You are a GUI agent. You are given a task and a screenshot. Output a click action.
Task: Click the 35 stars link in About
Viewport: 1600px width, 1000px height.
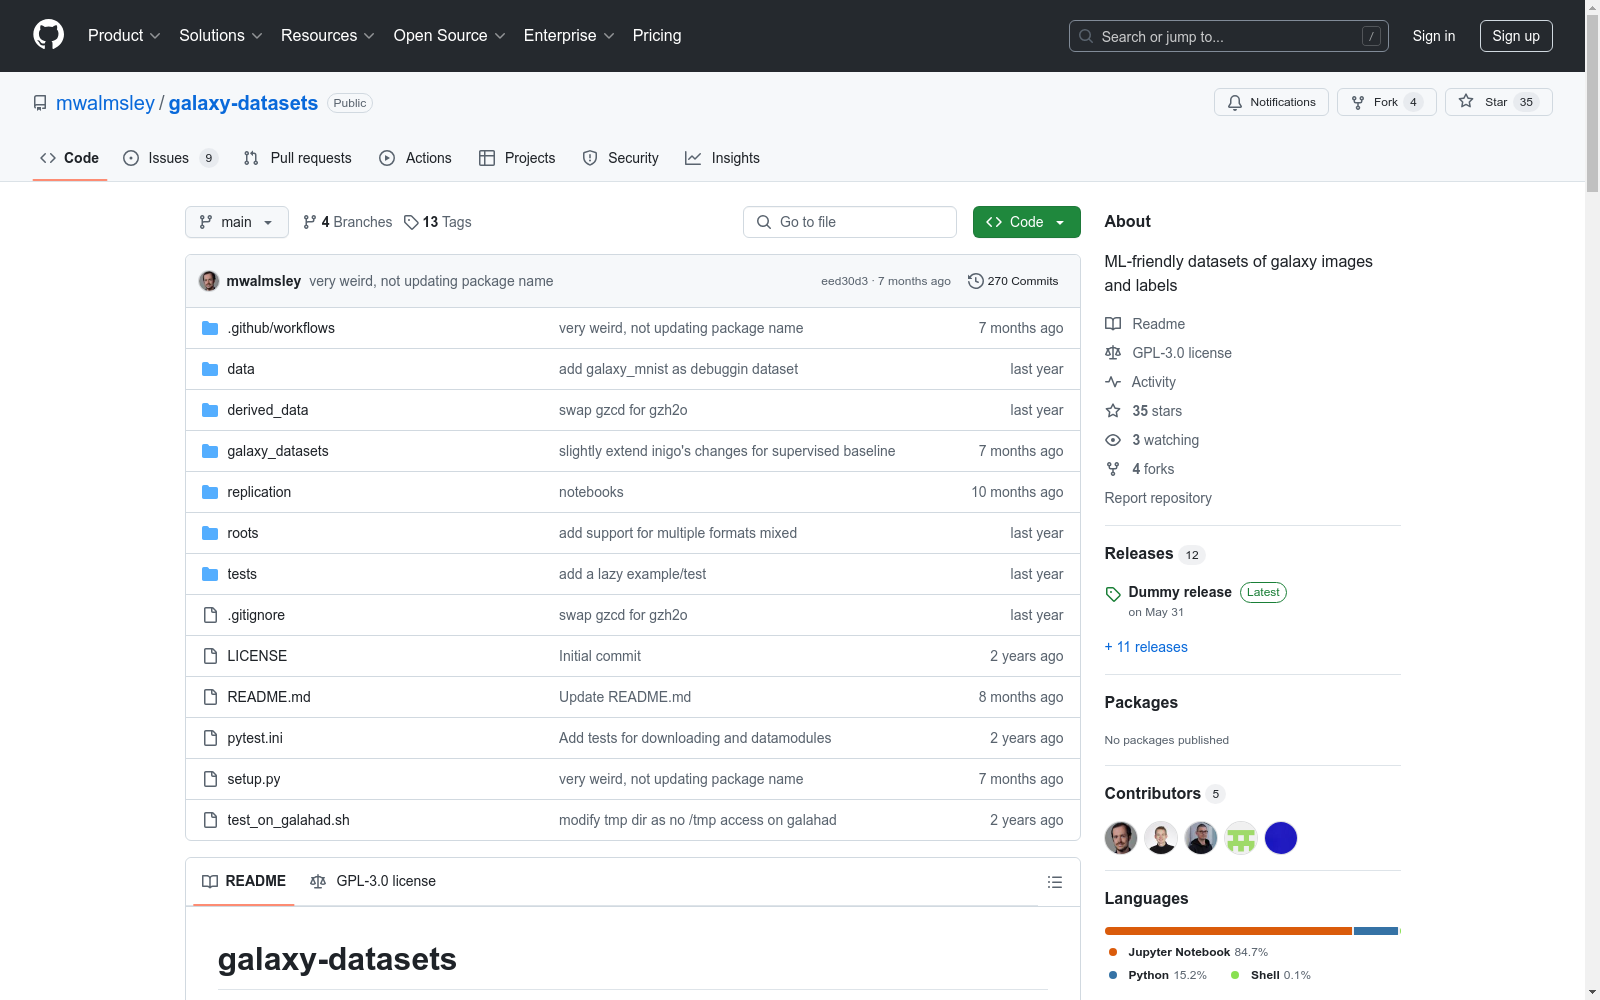(x=1157, y=411)
